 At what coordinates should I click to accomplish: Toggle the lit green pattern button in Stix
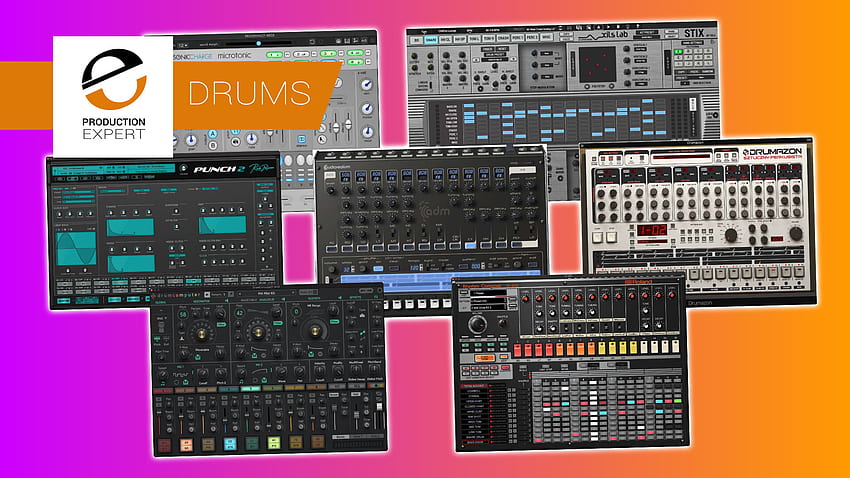point(678,51)
